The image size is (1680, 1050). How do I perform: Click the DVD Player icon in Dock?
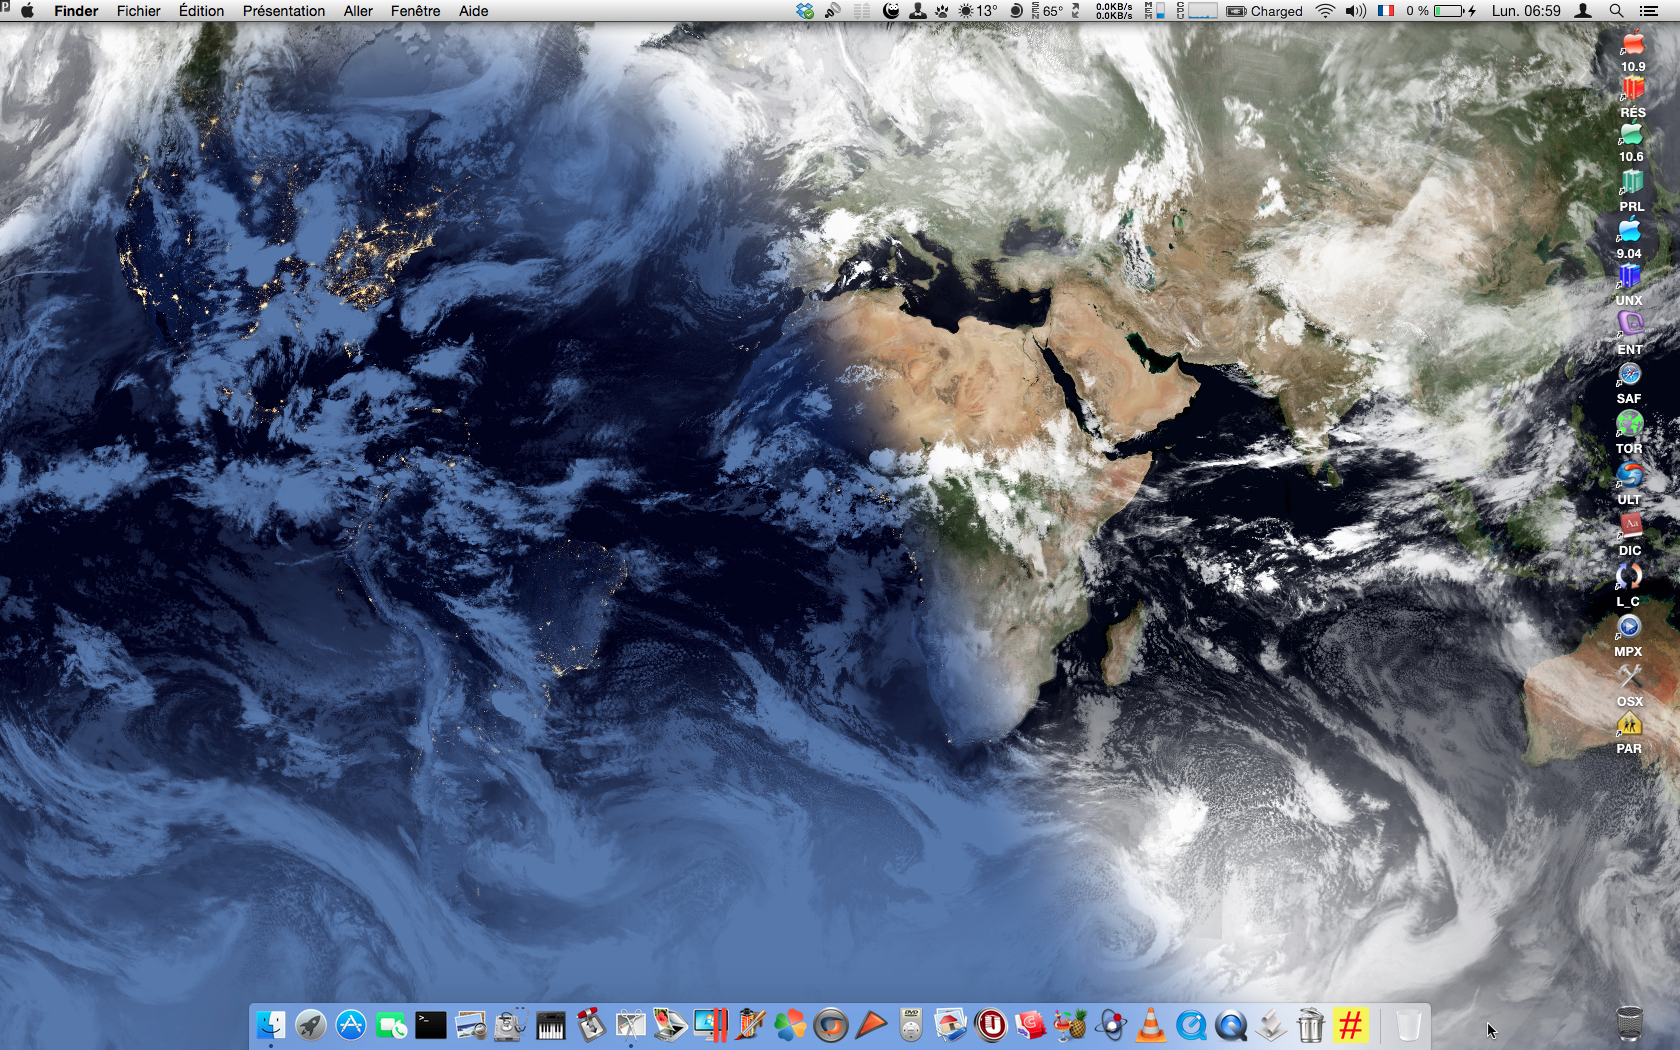911,1025
